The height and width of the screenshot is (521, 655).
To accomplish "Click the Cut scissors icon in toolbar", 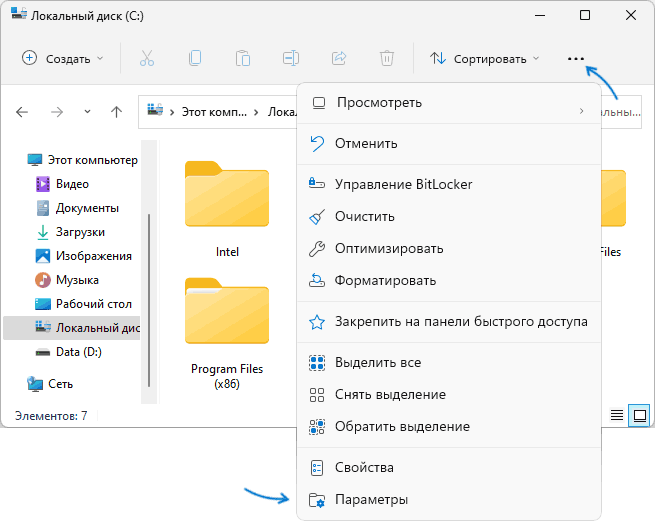I will (147, 58).
